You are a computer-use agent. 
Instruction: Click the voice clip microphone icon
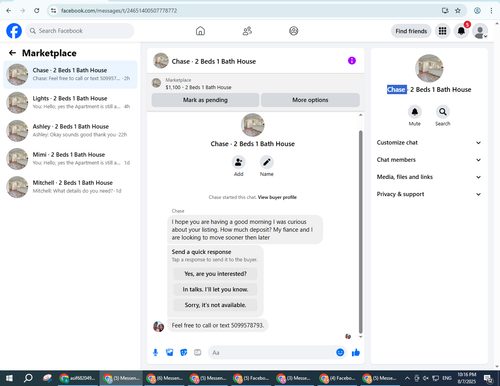155,352
